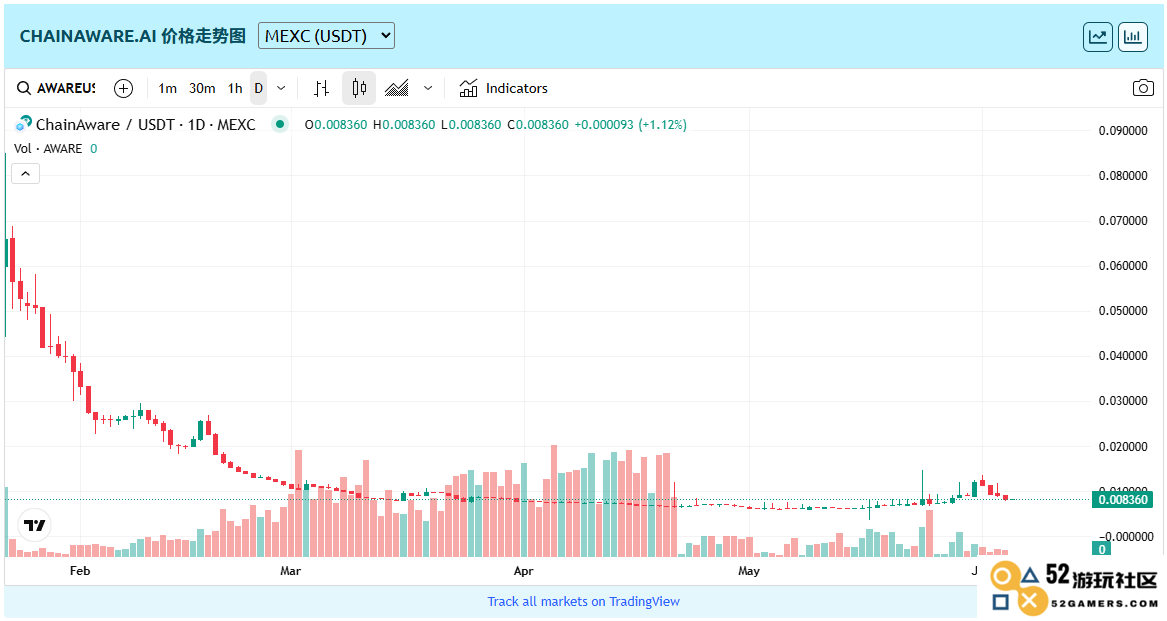Expand the chart style chevron menu

[428, 89]
